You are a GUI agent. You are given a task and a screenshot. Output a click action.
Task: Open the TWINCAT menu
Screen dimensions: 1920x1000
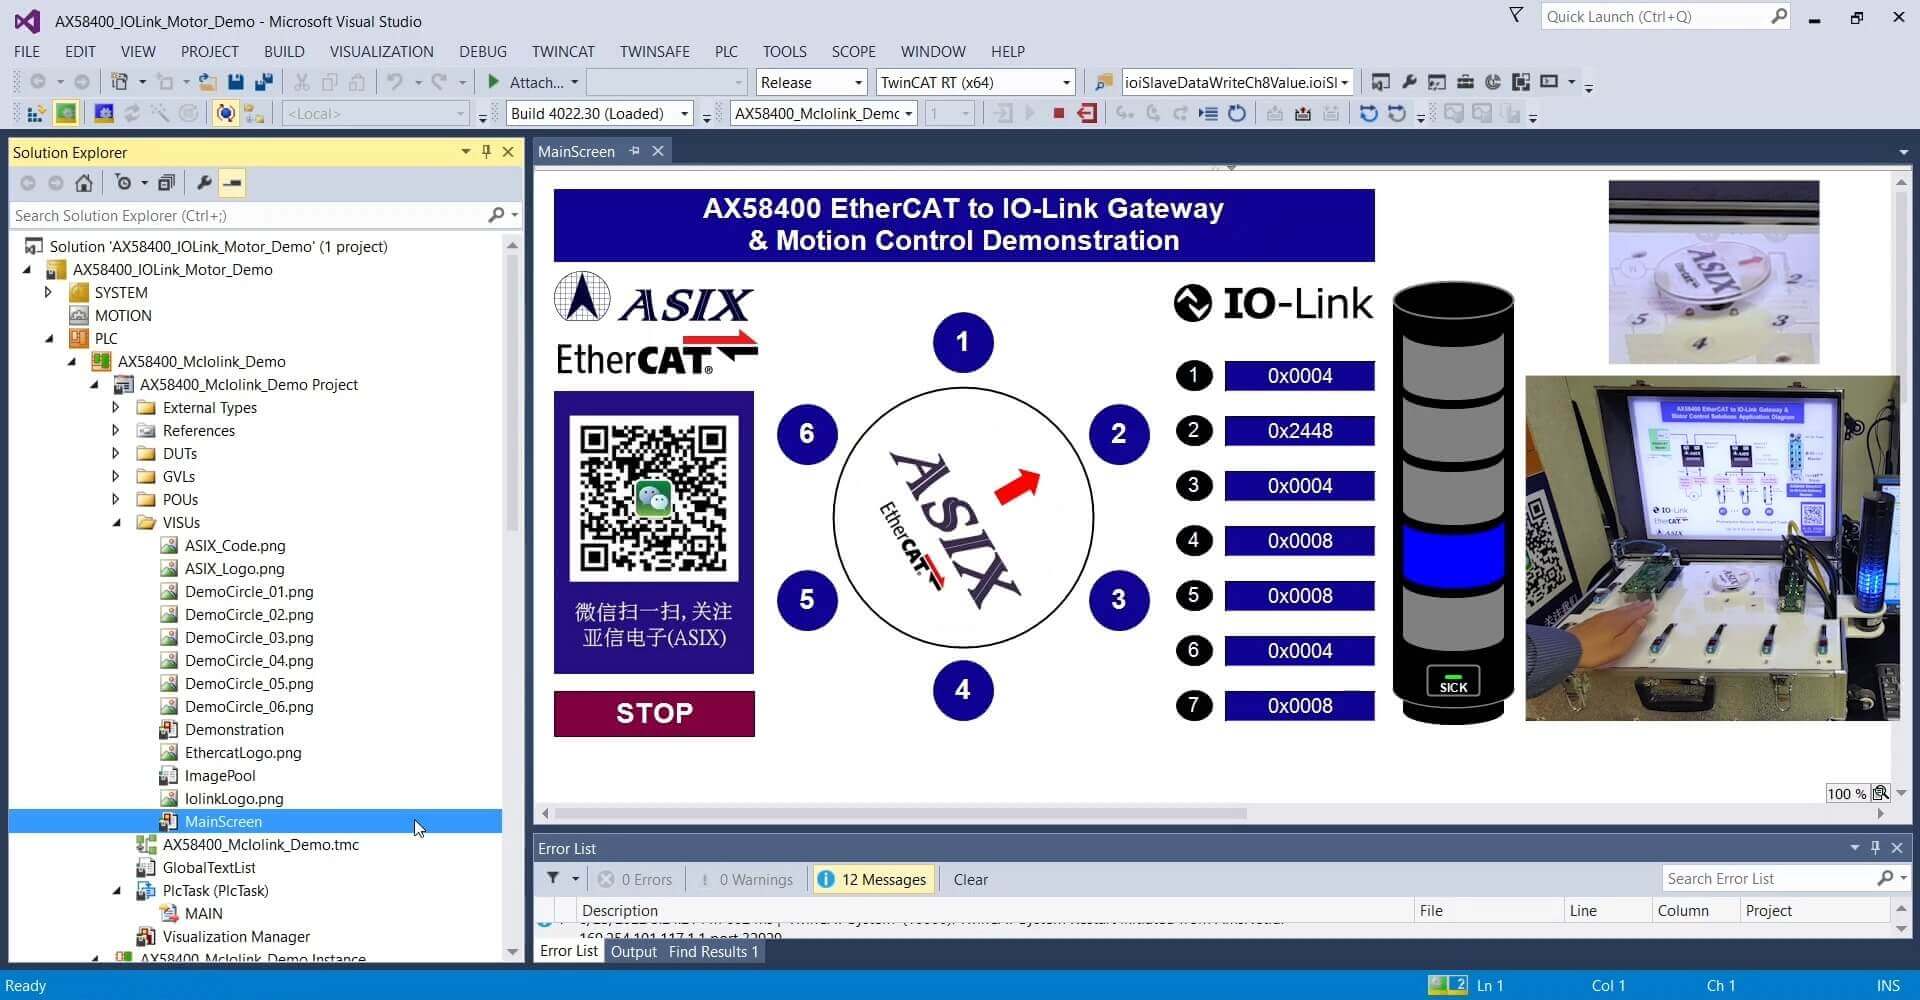[563, 51]
